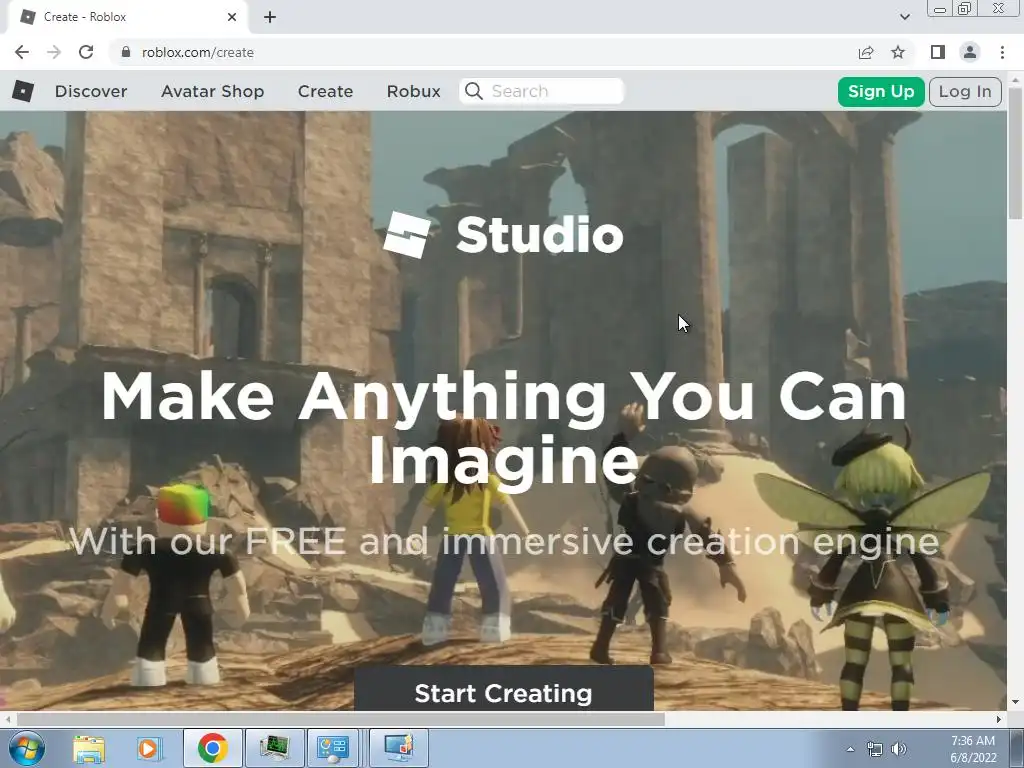This screenshot has height=768, width=1024.
Task: Click the scroll left arrow on horizontal scrollbar
Action: [x=7, y=719]
